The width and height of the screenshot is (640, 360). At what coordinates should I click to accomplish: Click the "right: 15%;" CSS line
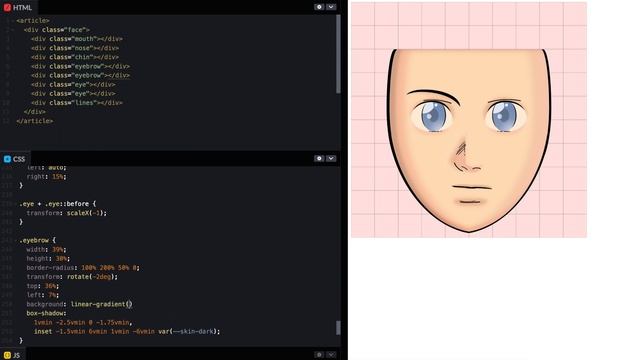click(x=46, y=177)
